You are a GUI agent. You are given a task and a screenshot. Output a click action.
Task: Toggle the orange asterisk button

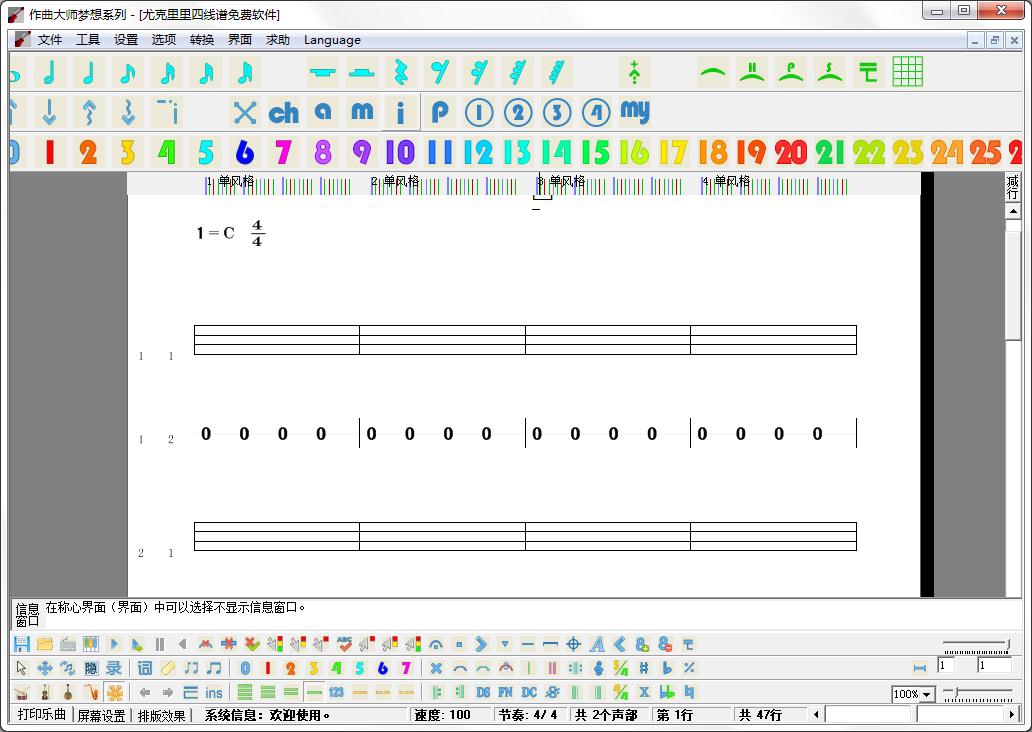point(115,692)
